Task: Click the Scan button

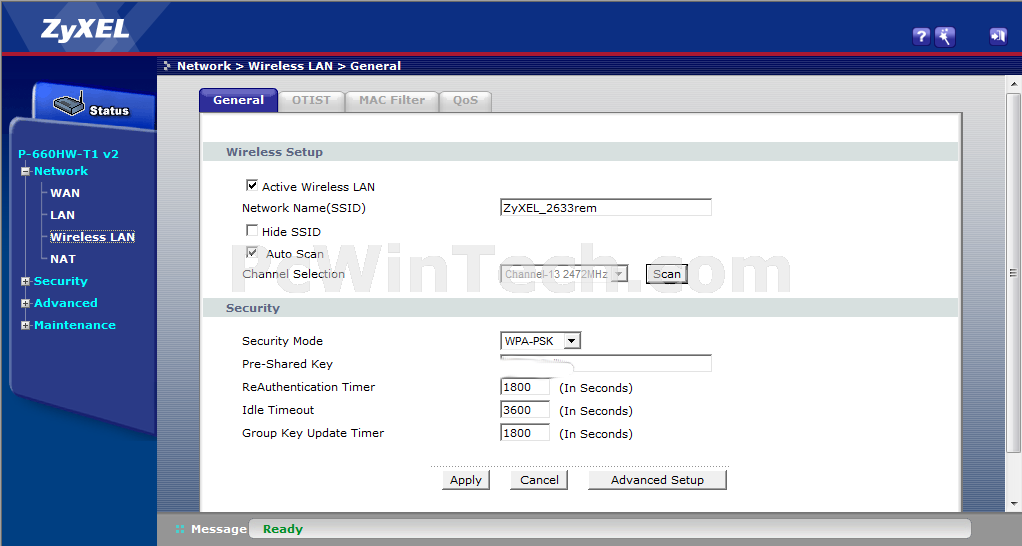Action: coord(667,274)
